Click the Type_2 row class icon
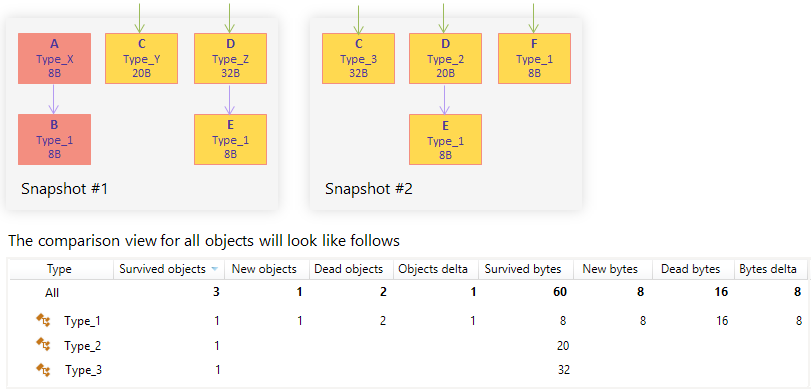Screen dimensions: 812x391 point(43,345)
